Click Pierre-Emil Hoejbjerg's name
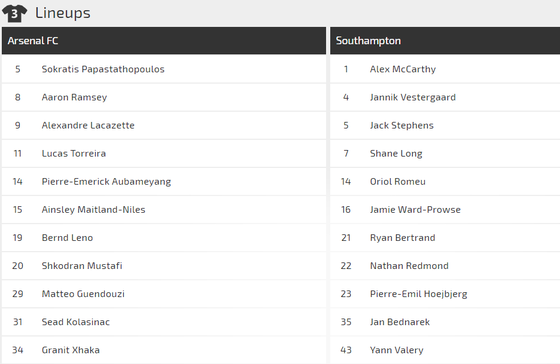Screen dimensions: 560x364 419,294
